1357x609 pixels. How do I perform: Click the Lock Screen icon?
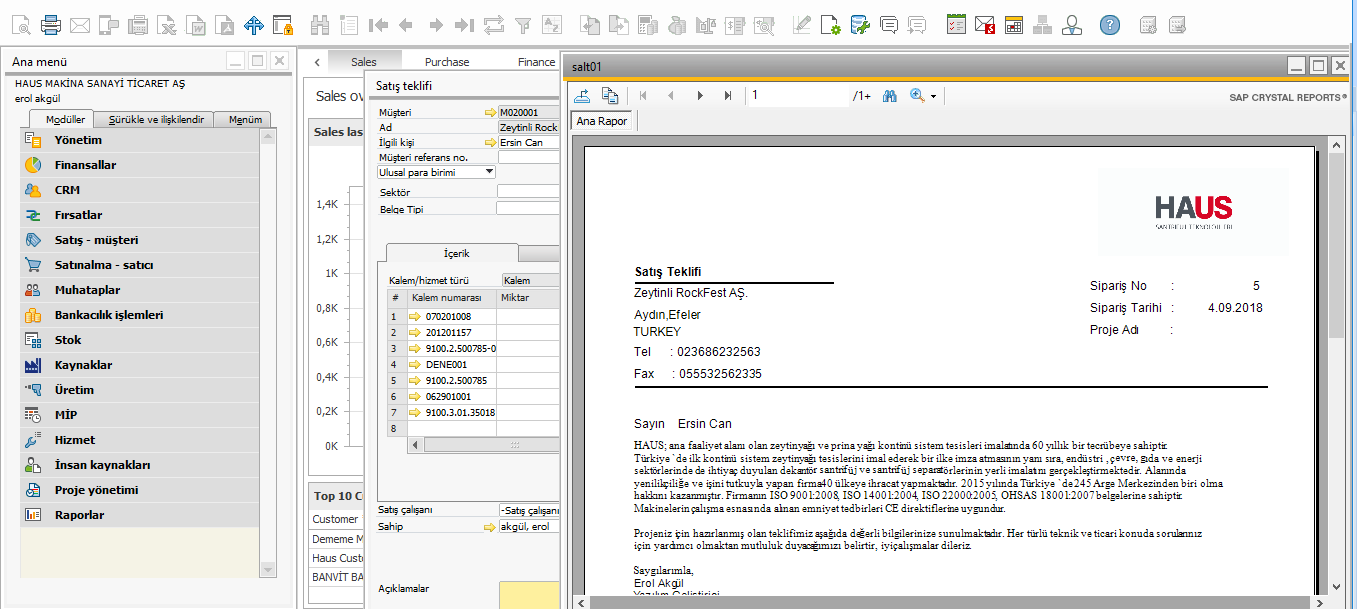[x=283, y=25]
